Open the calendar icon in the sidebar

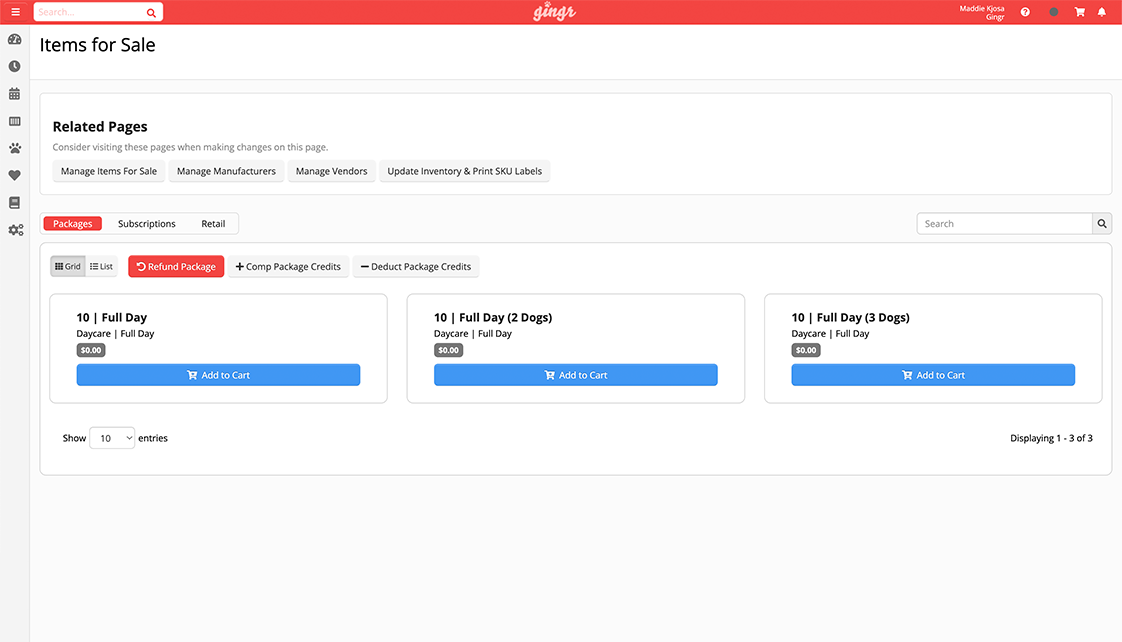pyautogui.click(x=15, y=93)
